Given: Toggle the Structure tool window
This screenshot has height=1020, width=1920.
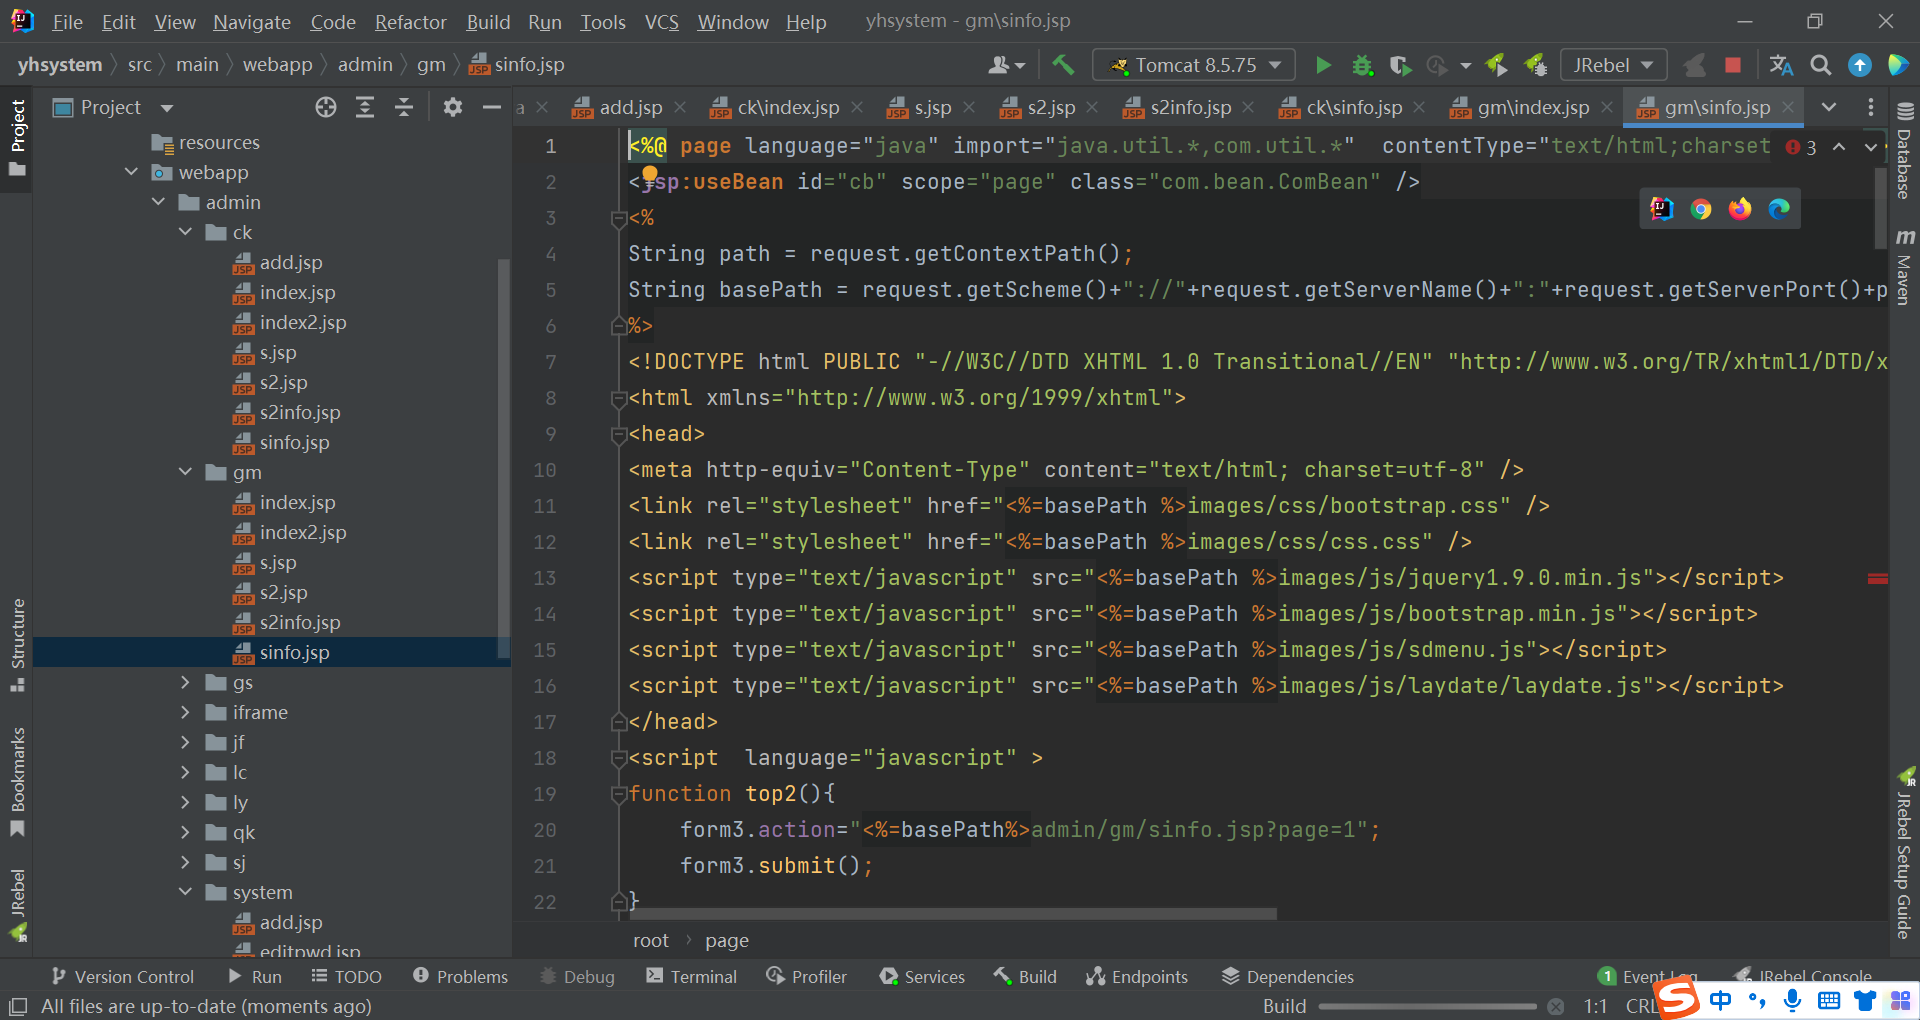Looking at the screenshot, I should (17, 645).
